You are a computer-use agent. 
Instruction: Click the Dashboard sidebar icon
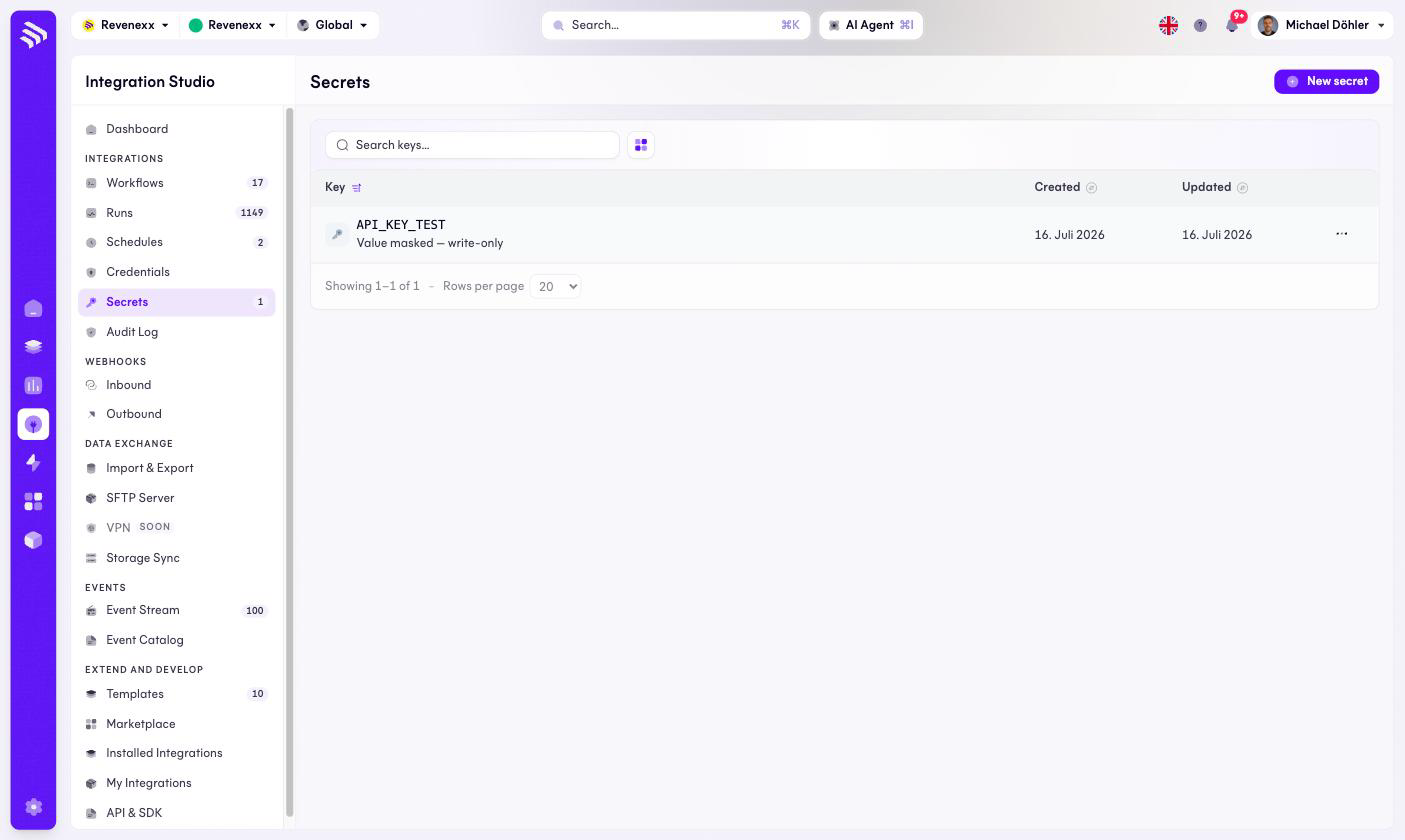click(x=91, y=129)
